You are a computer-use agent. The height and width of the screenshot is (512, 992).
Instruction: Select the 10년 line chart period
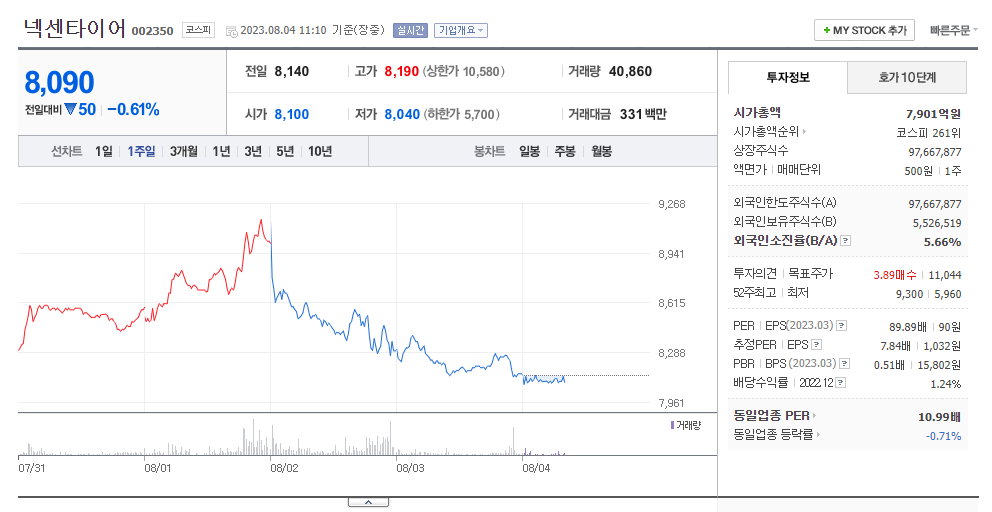[x=319, y=151]
